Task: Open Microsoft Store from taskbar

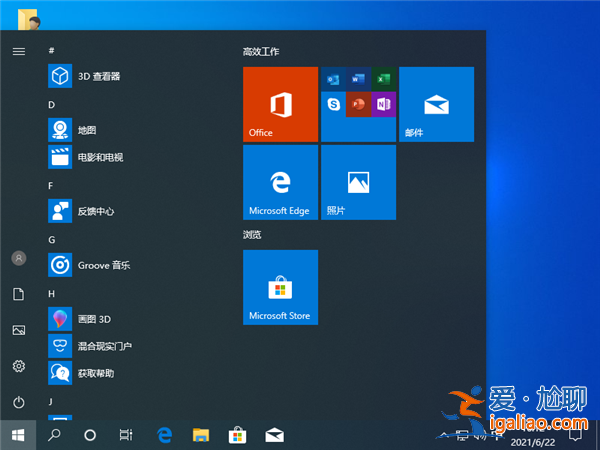Action: coord(237,435)
